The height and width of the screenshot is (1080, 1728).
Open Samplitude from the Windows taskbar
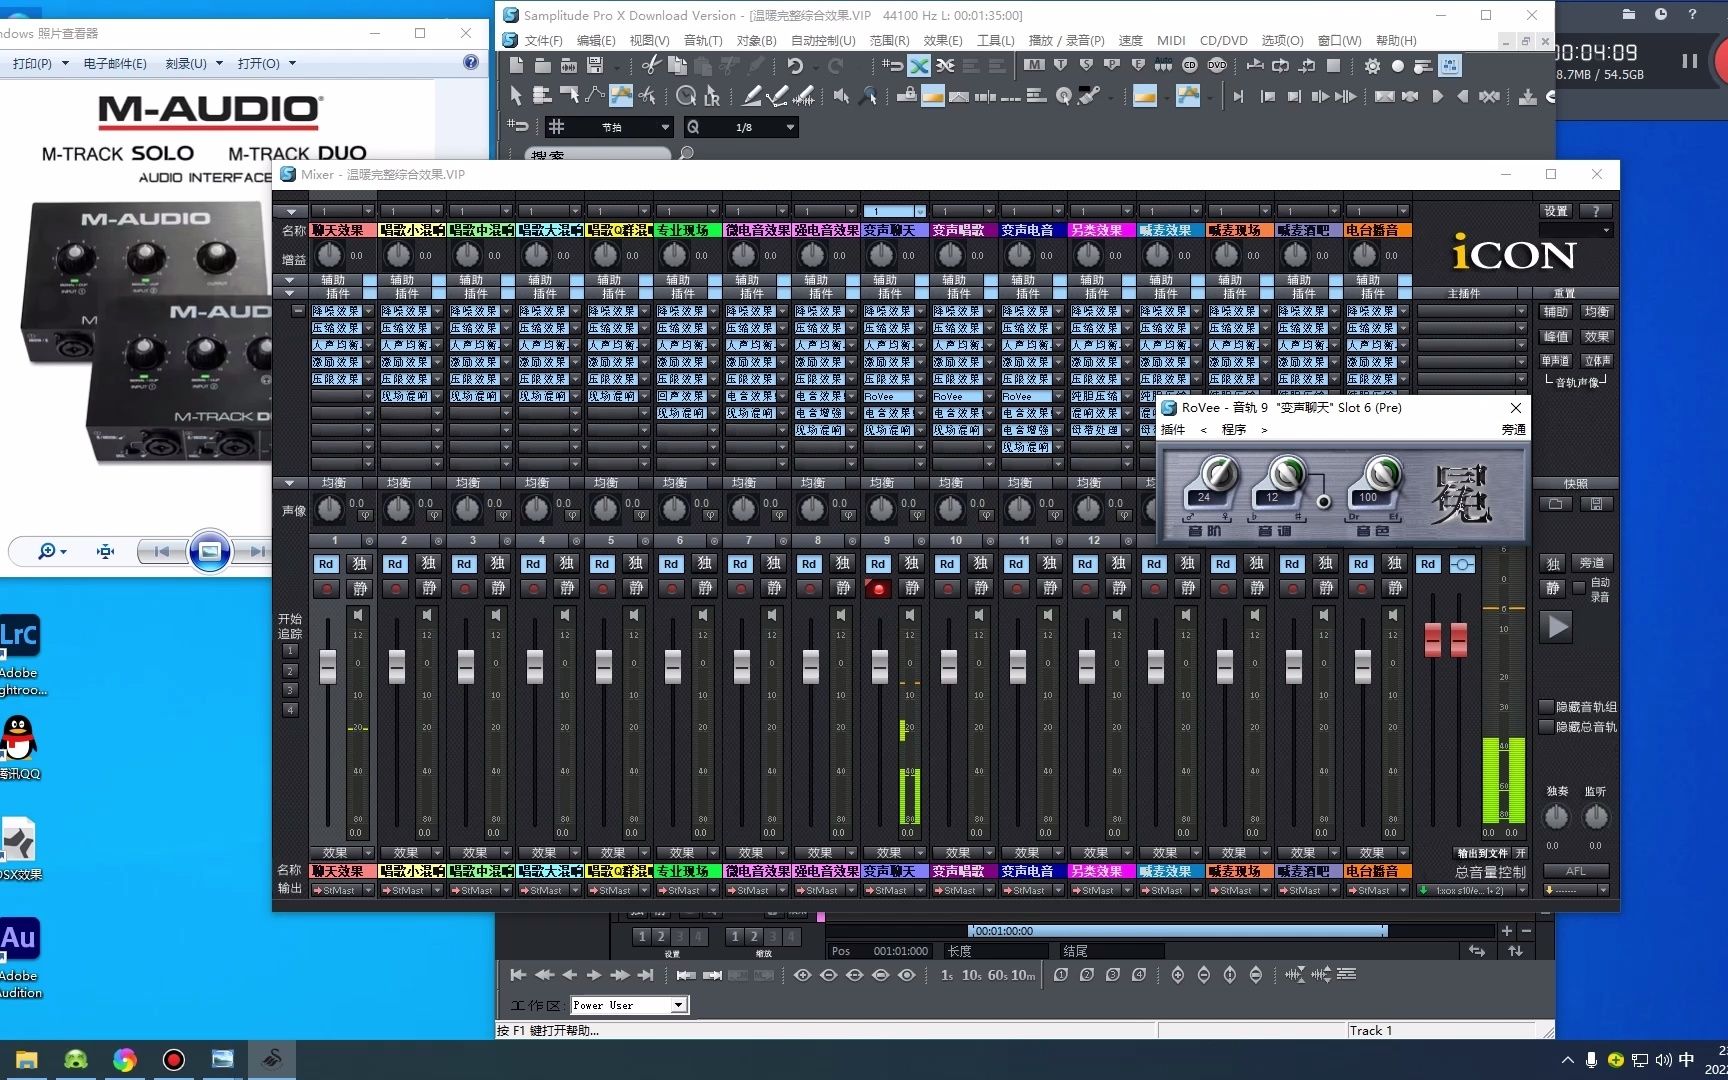pyautogui.click(x=272, y=1059)
